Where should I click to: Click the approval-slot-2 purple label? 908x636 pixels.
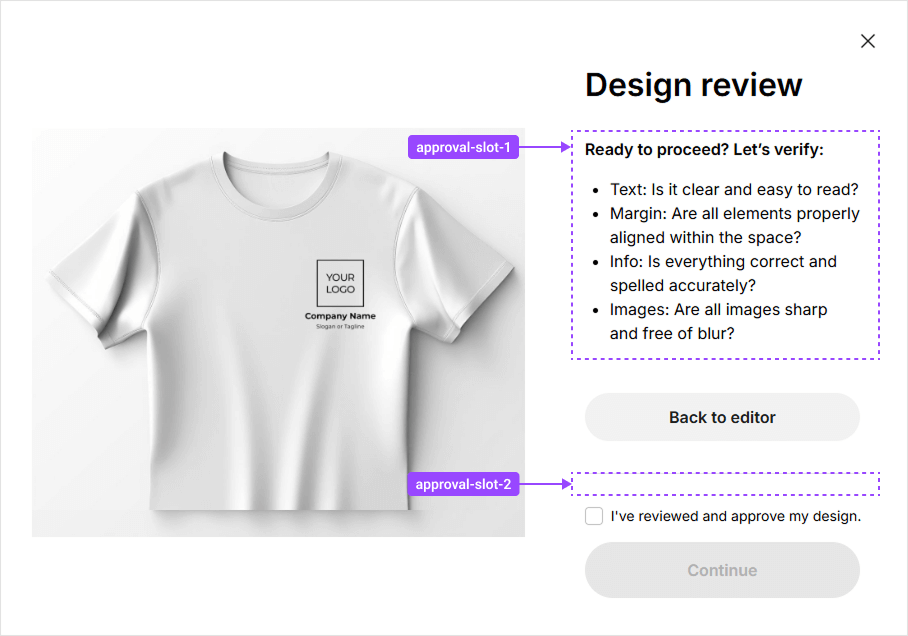click(463, 484)
